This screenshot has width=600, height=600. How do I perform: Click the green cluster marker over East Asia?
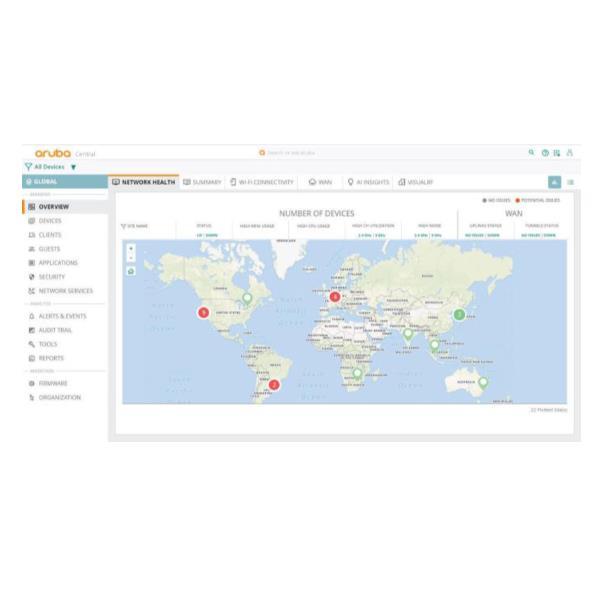click(459, 315)
